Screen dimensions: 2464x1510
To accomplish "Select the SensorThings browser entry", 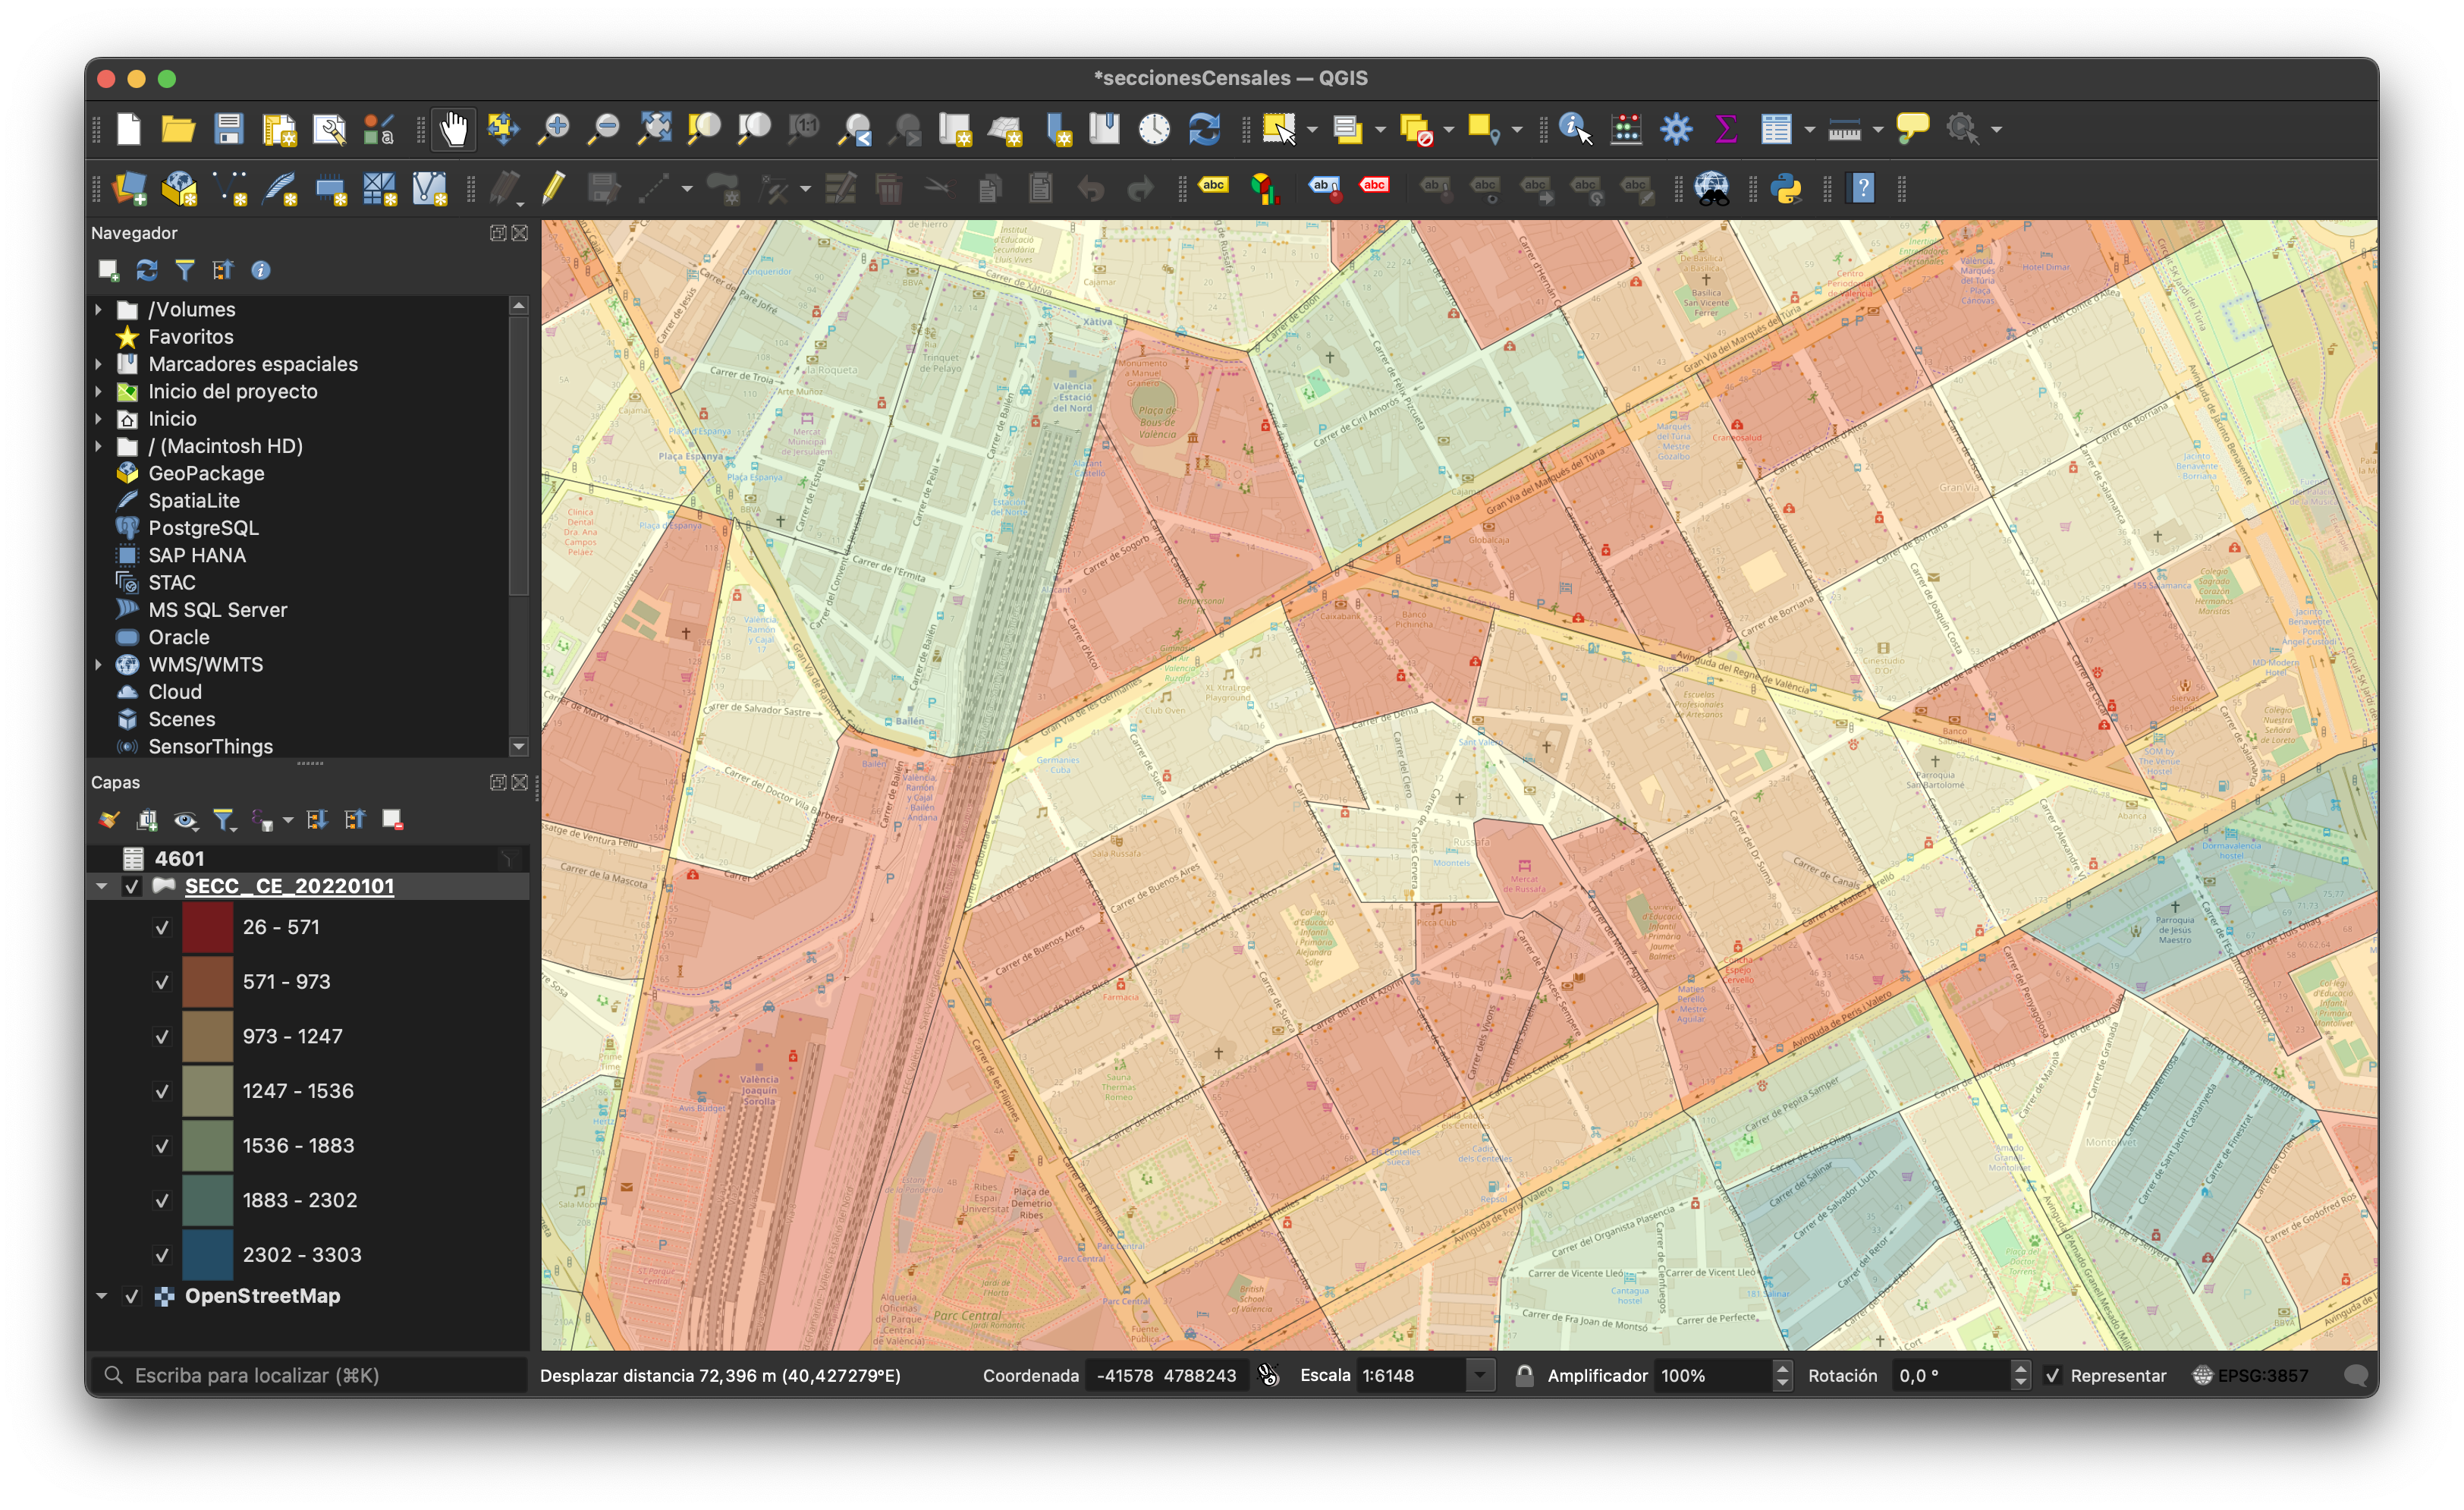I will pos(210,747).
